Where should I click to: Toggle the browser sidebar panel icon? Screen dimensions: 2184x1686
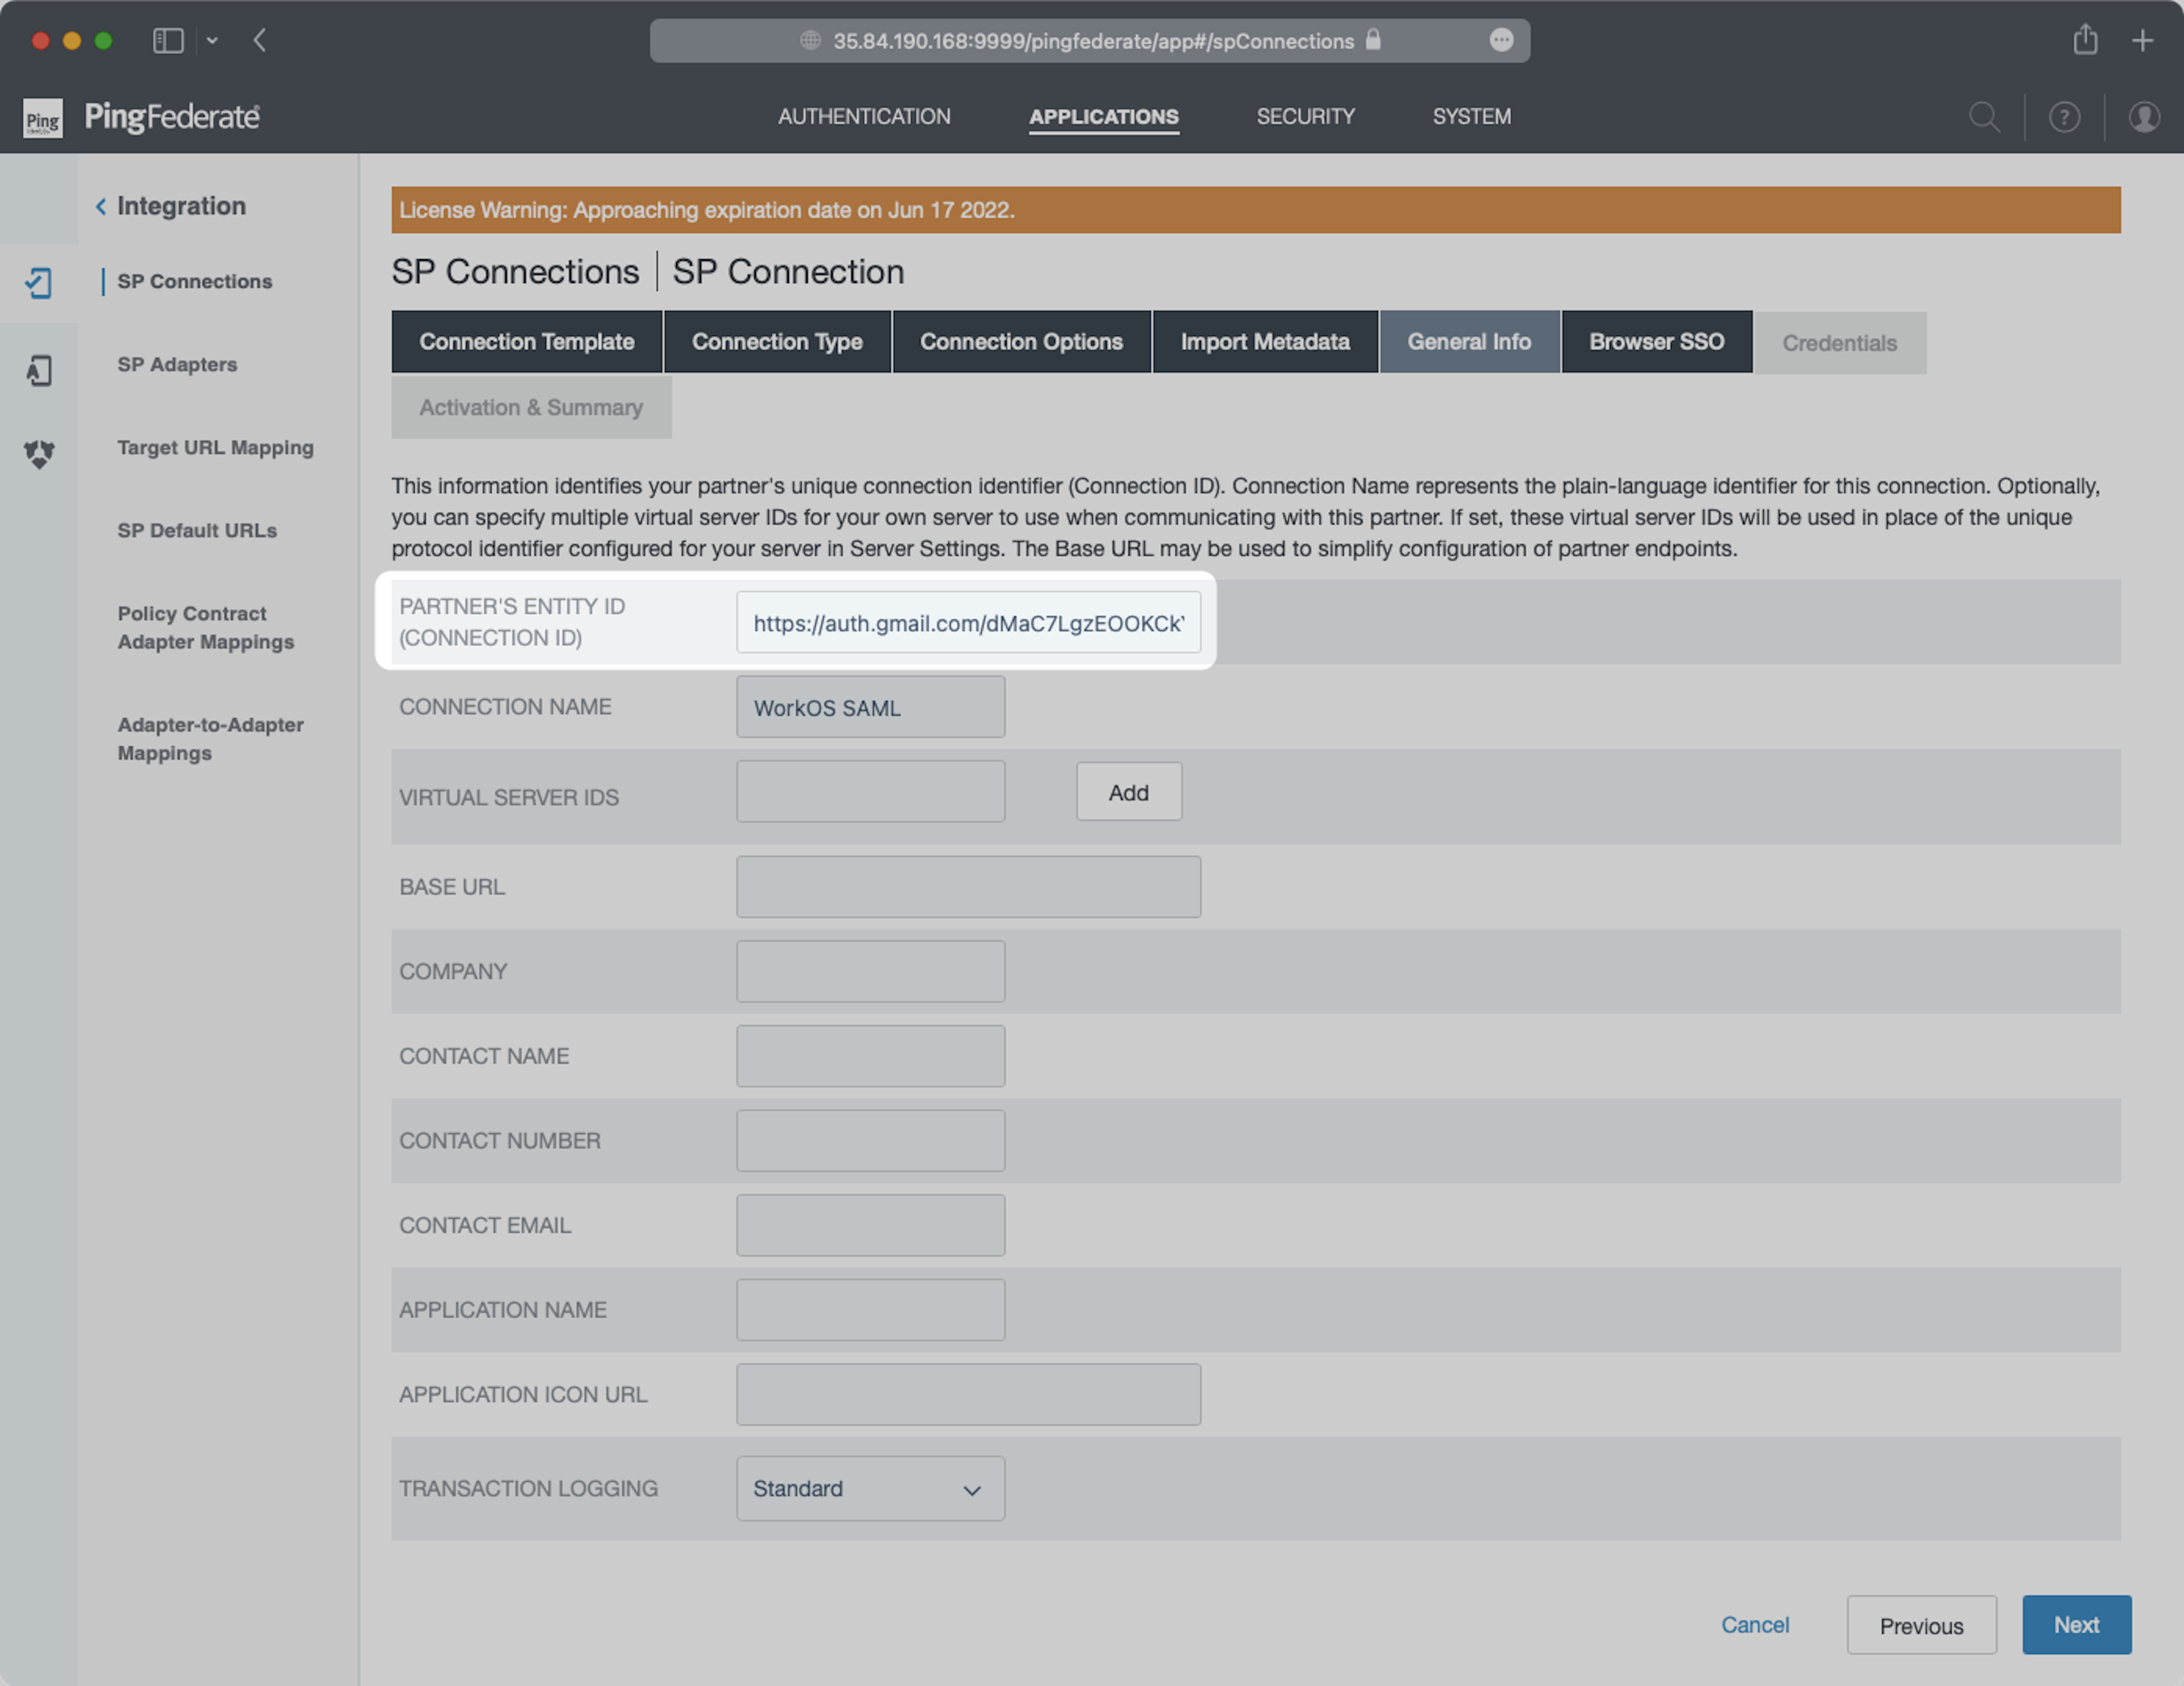coord(168,41)
